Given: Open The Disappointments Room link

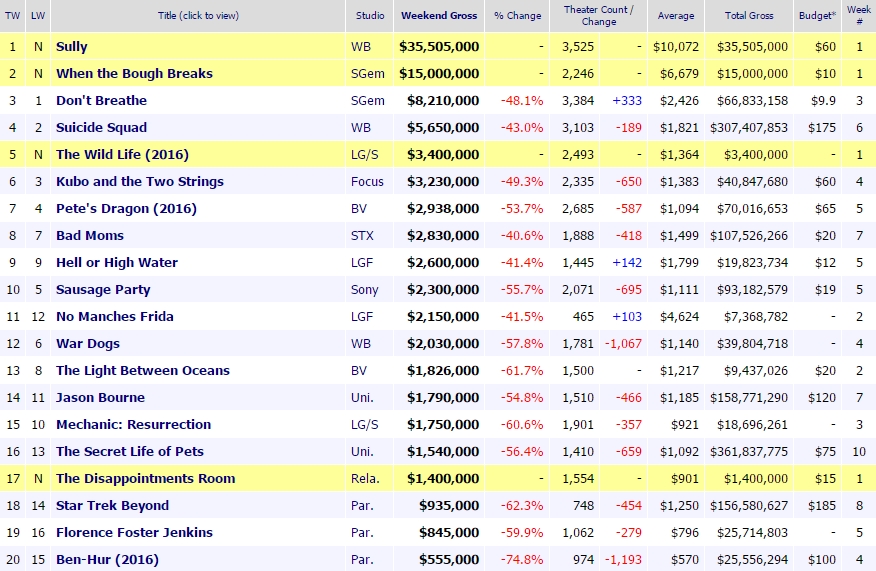Looking at the screenshot, I should (145, 478).
